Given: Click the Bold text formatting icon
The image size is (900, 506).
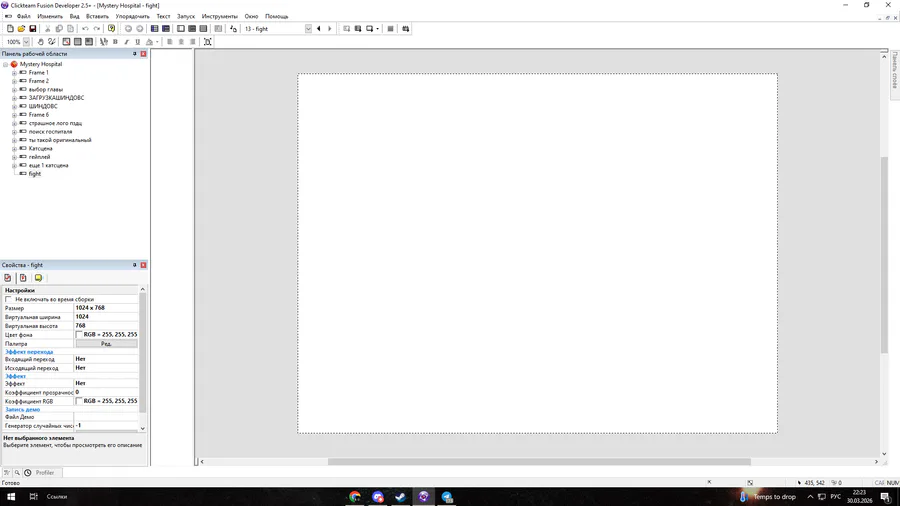Looking at the screenshot, I should 115,42.
